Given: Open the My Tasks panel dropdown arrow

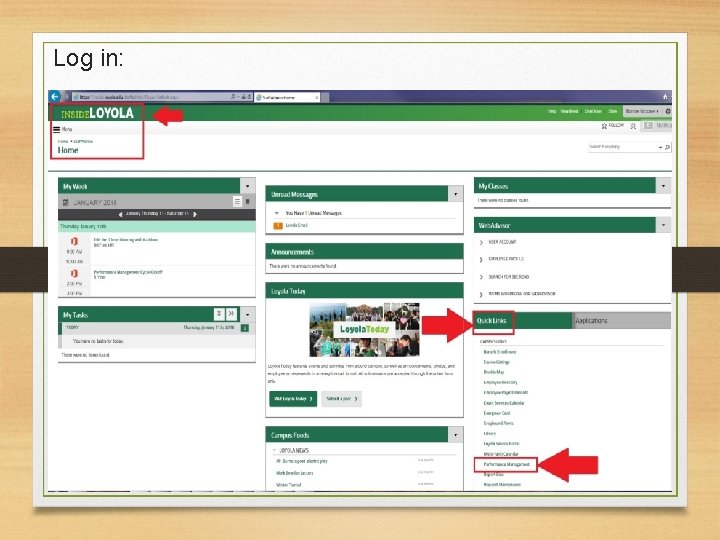Looking at the screenshot, I should (x=248, y=315).
